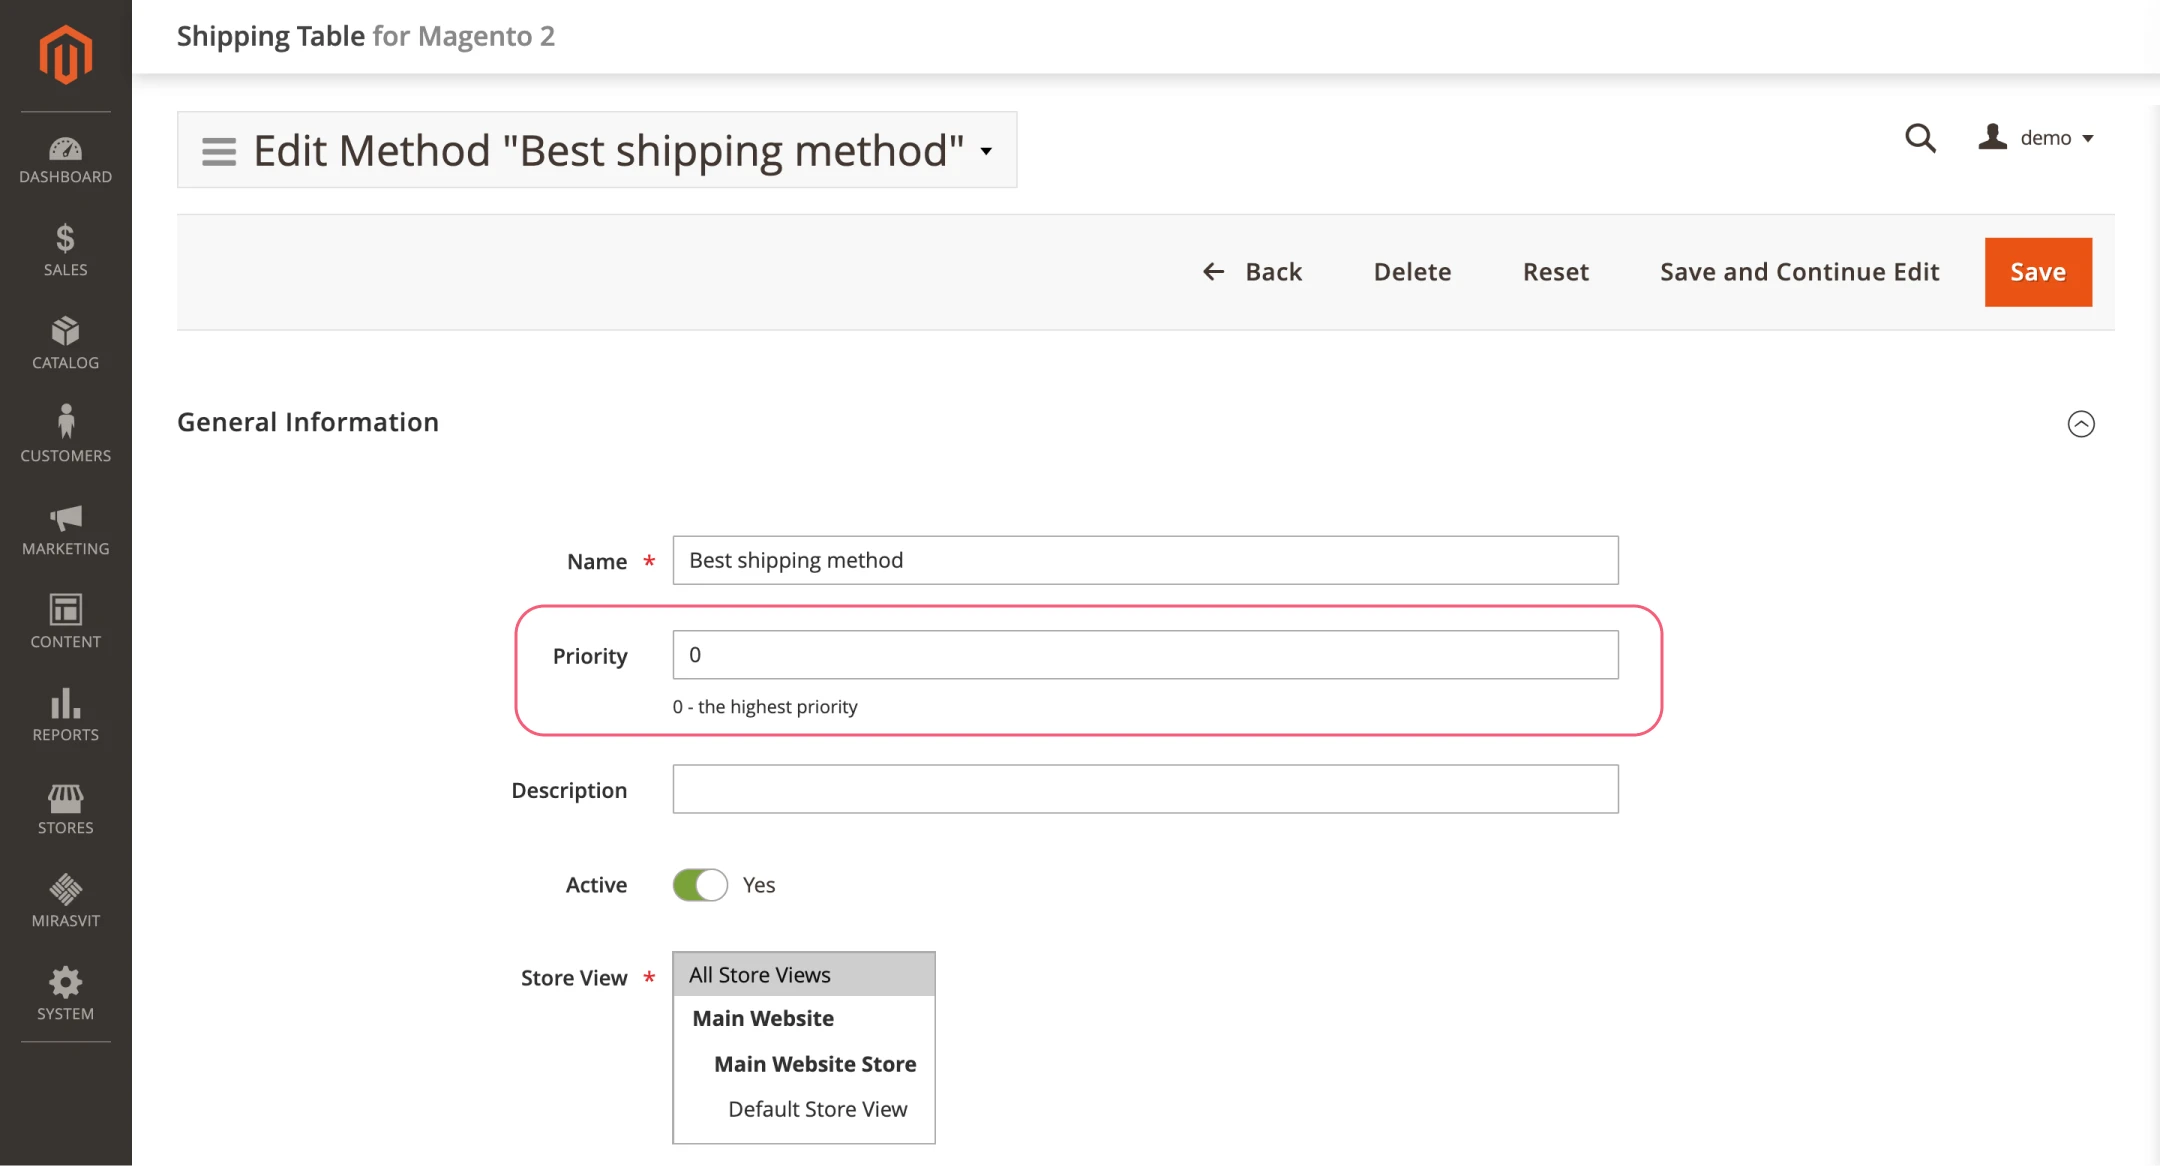
Task: Collapse the General Information section
Action: tap(2081, 424)
